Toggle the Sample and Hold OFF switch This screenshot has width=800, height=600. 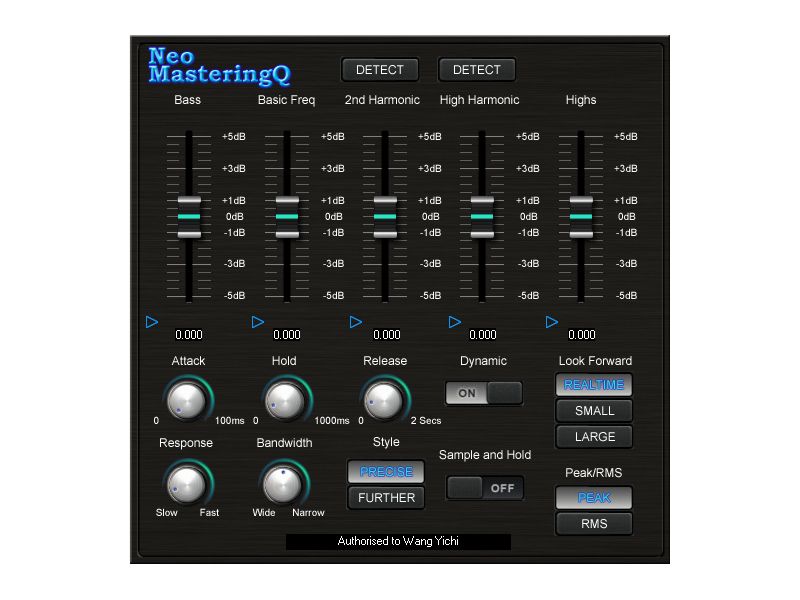(484, 488)
